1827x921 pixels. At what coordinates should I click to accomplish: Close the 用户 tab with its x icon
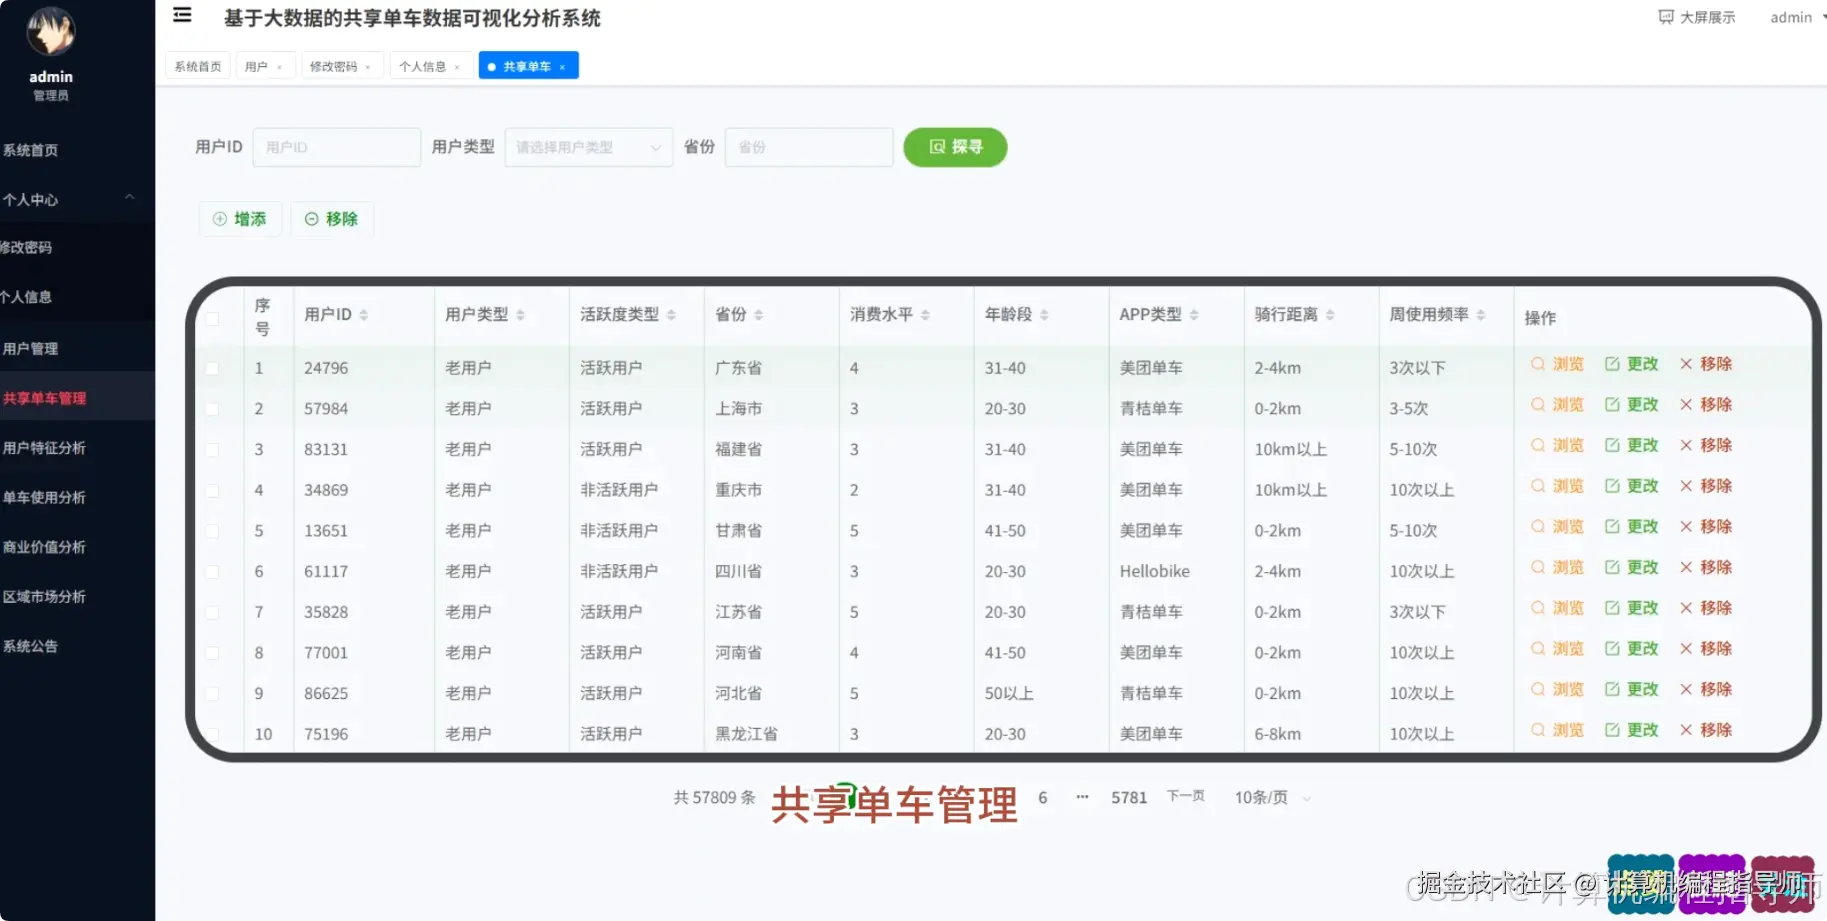[x=280, y=67]
